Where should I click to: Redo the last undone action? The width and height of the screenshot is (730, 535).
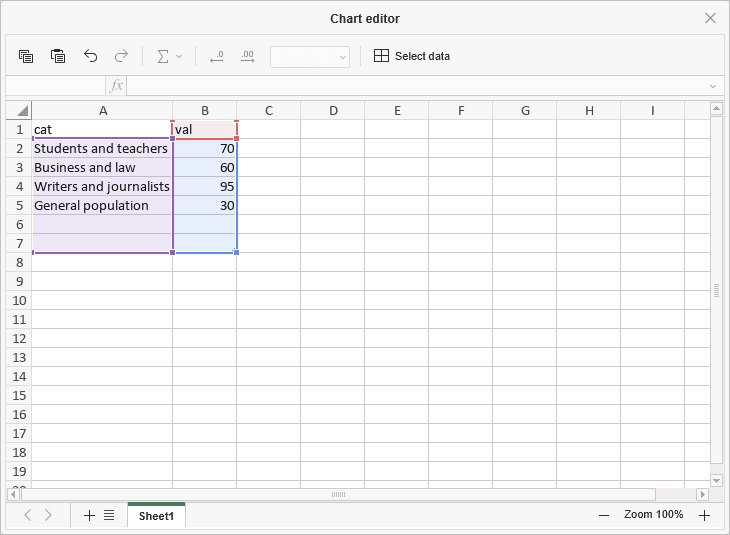121,56
